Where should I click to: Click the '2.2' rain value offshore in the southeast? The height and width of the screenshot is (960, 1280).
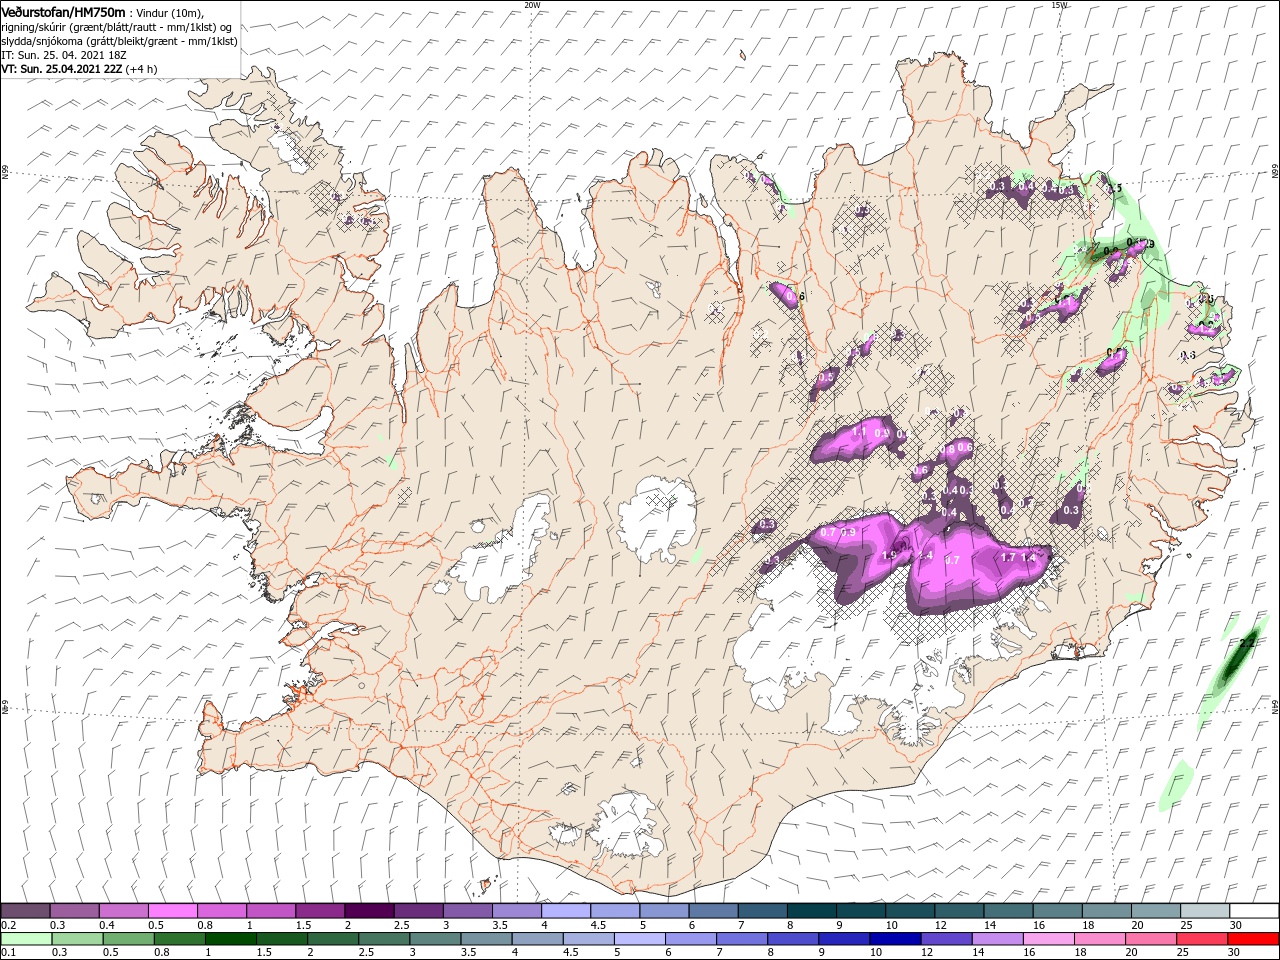click(1246, 642)
